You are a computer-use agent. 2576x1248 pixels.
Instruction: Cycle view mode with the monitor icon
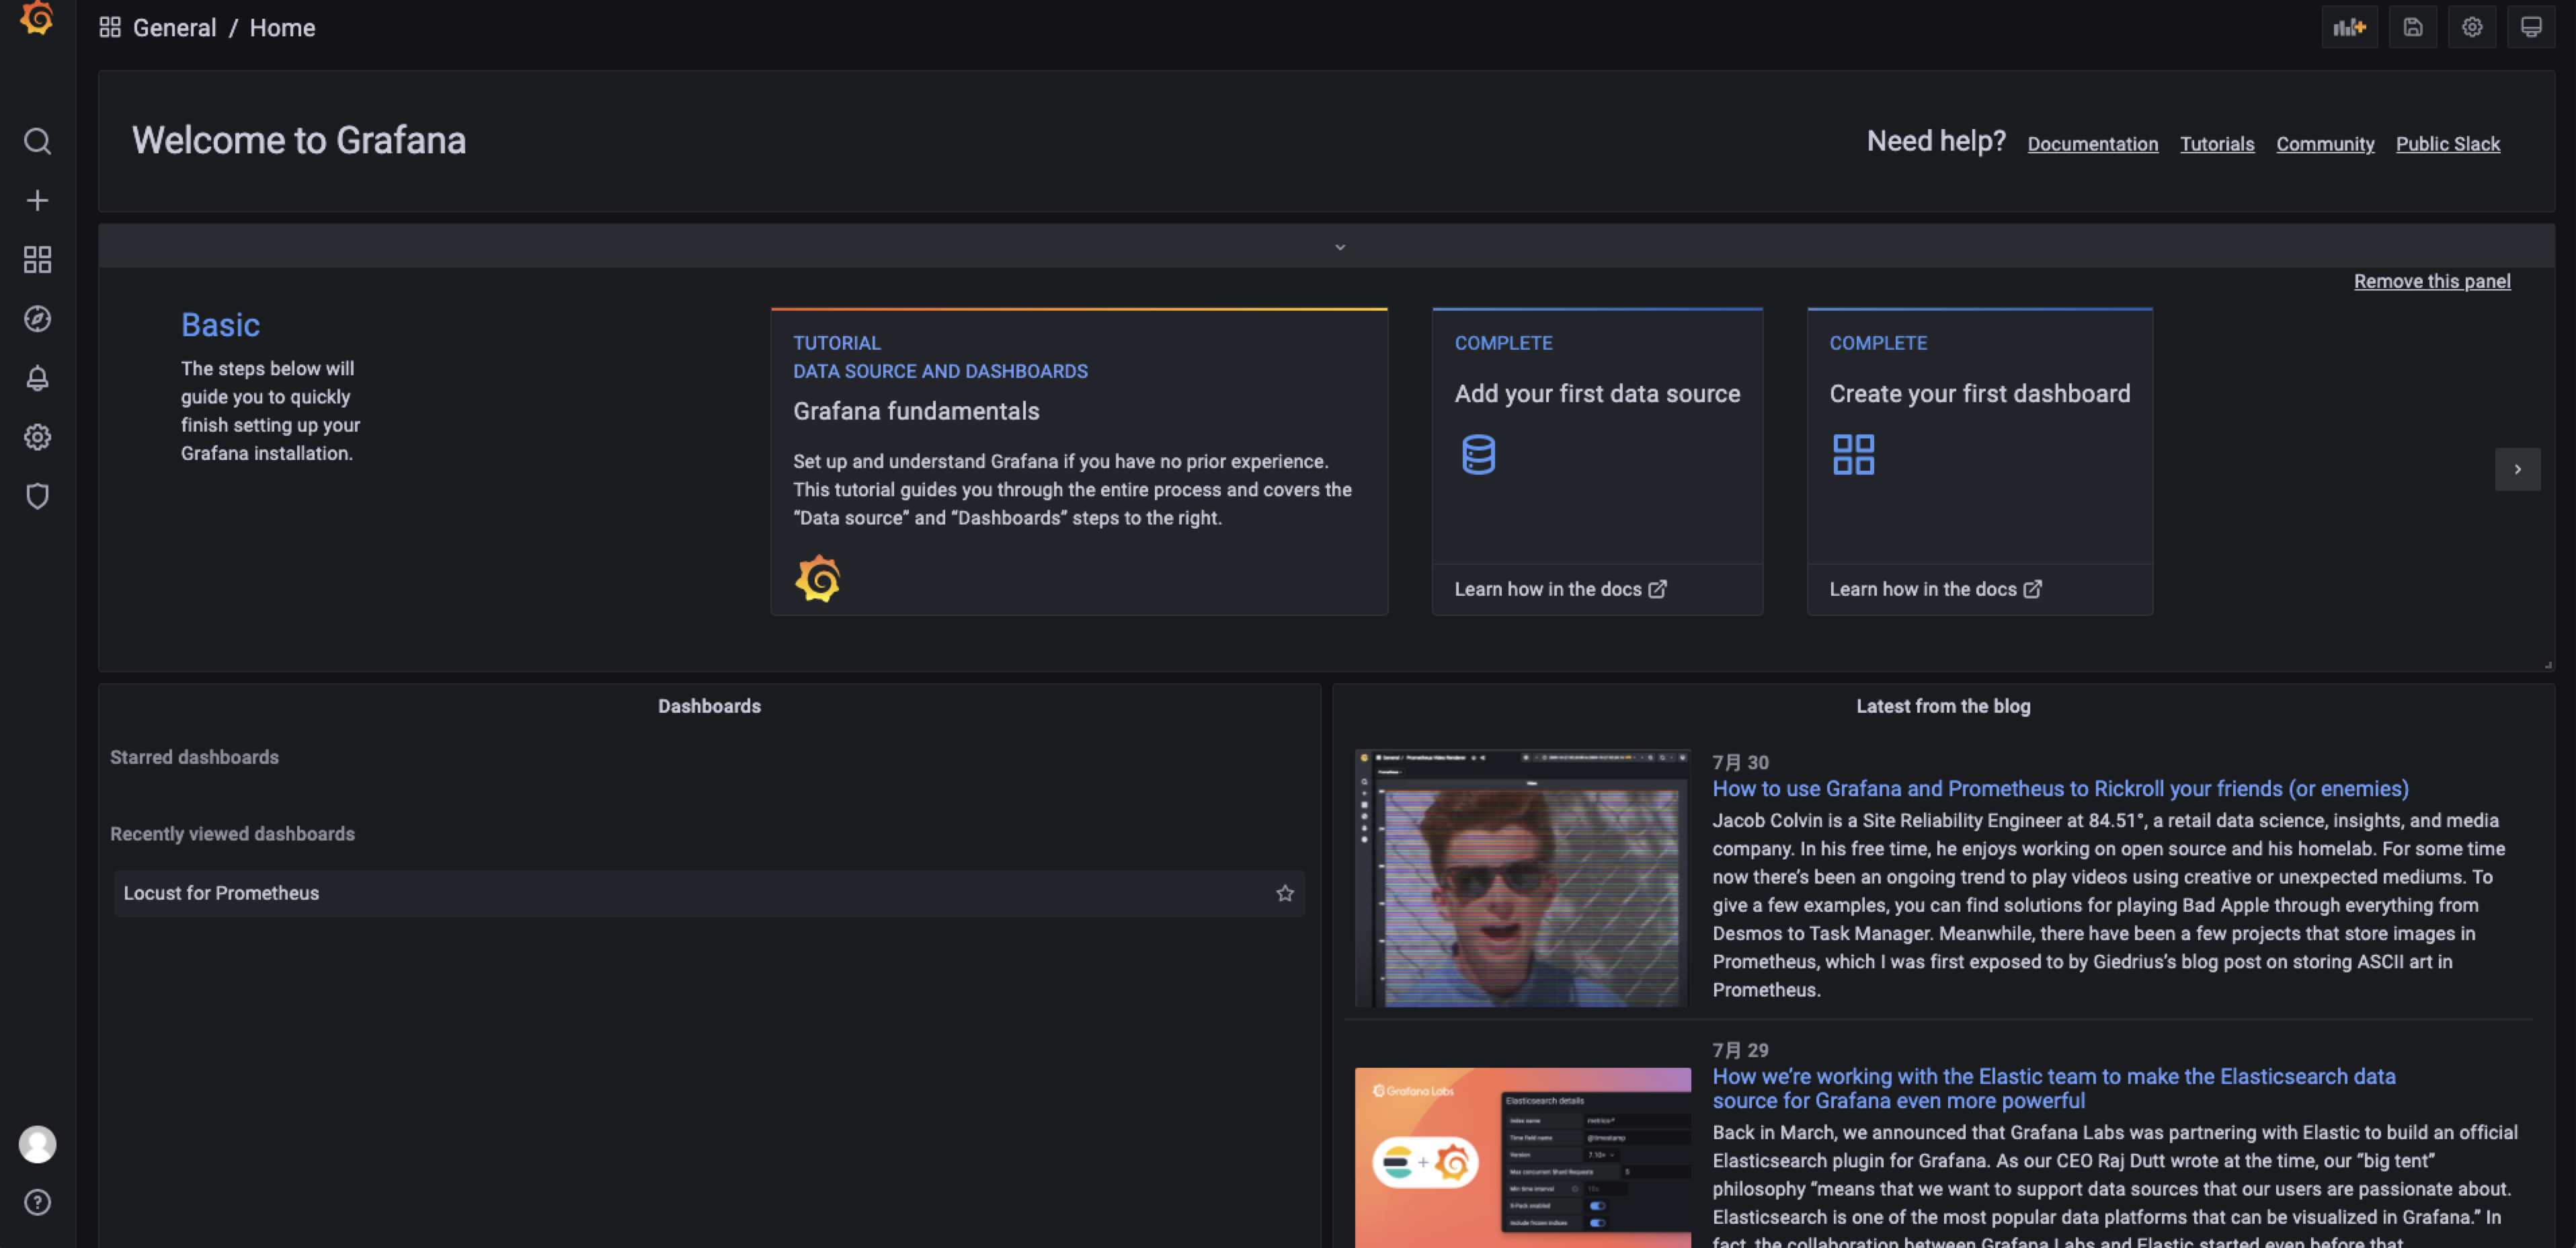pyautogui.click(x=2530, y=27)
